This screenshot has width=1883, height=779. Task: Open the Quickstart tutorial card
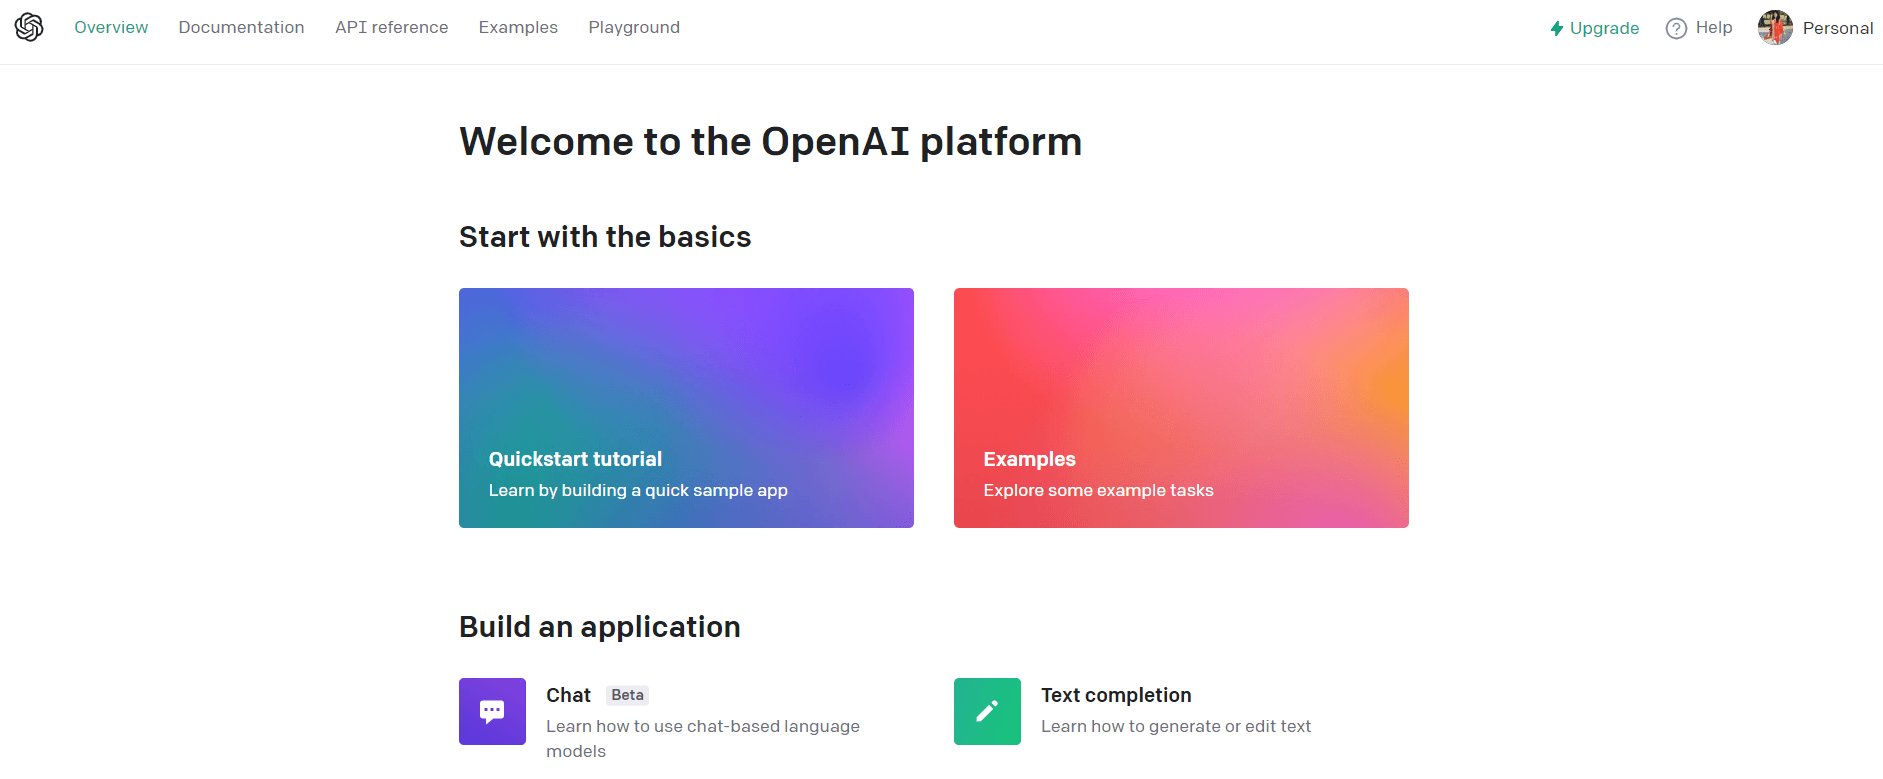686,408
